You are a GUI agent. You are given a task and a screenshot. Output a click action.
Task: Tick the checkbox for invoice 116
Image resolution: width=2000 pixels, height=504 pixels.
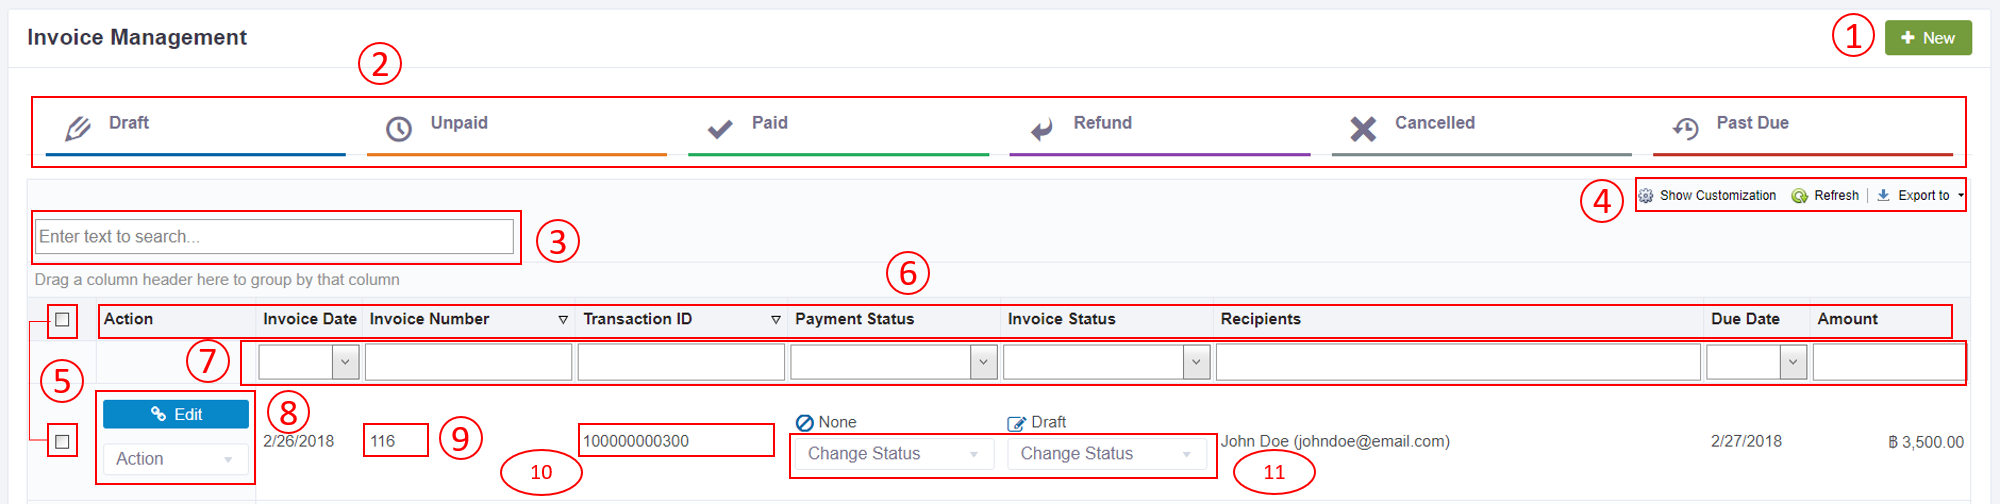62,441
